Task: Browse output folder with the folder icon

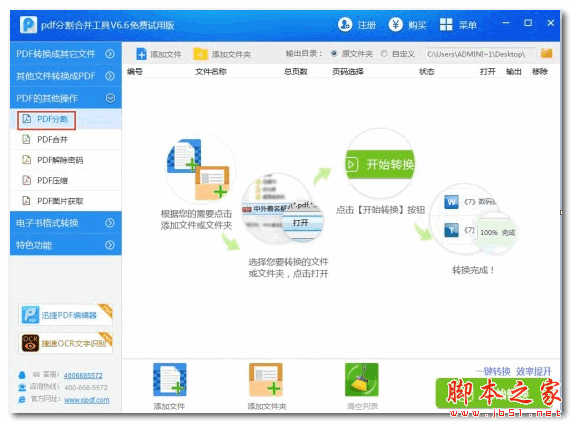Action: [546, 53]
